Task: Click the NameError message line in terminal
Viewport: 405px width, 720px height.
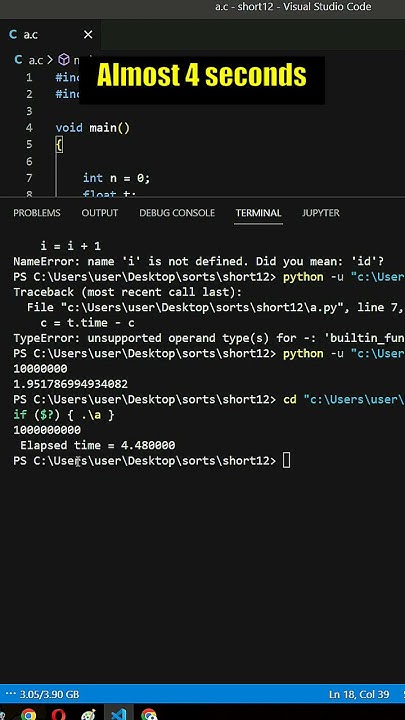Action: [x=198, y=261]
